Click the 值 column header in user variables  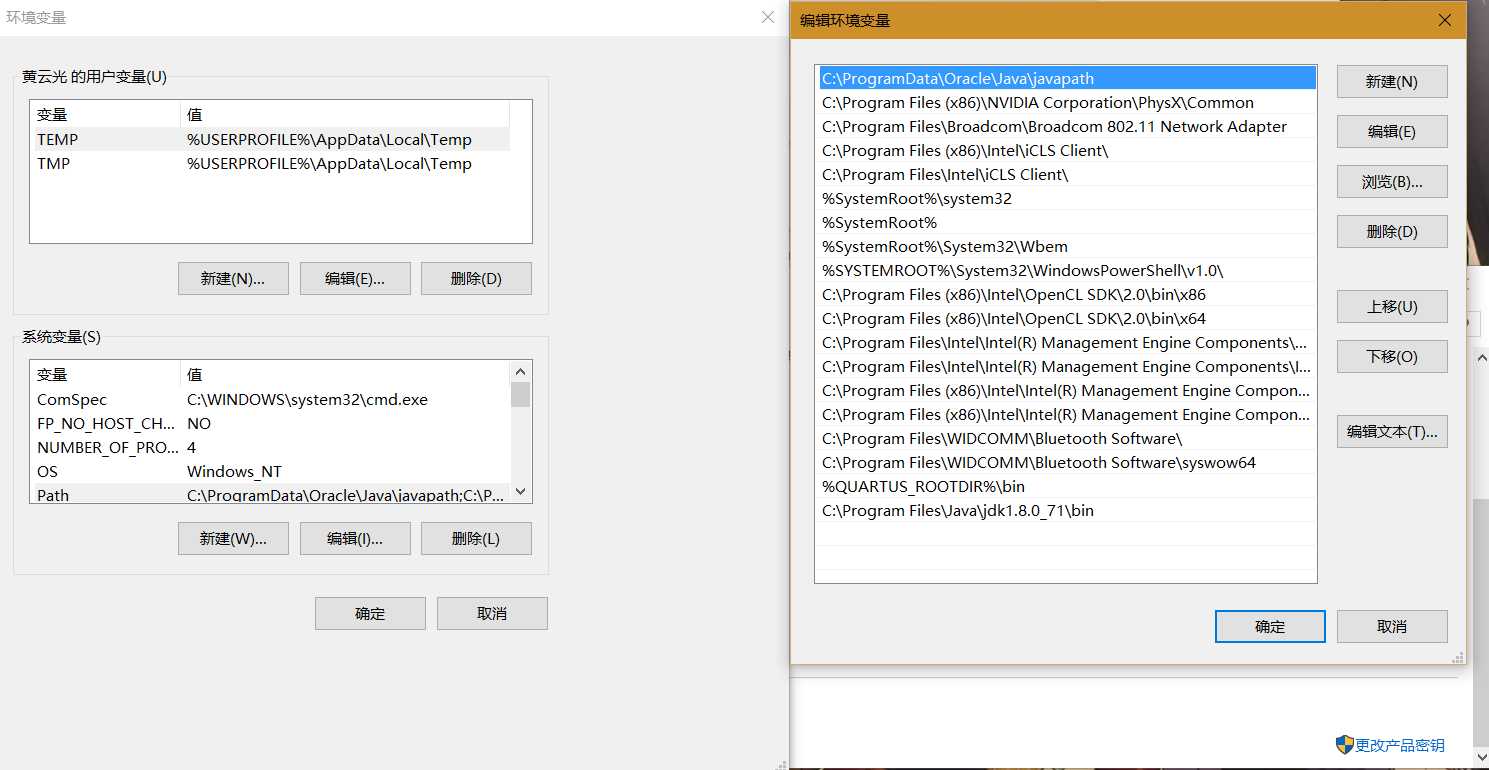pyautogui.click(x=345, y=115)
